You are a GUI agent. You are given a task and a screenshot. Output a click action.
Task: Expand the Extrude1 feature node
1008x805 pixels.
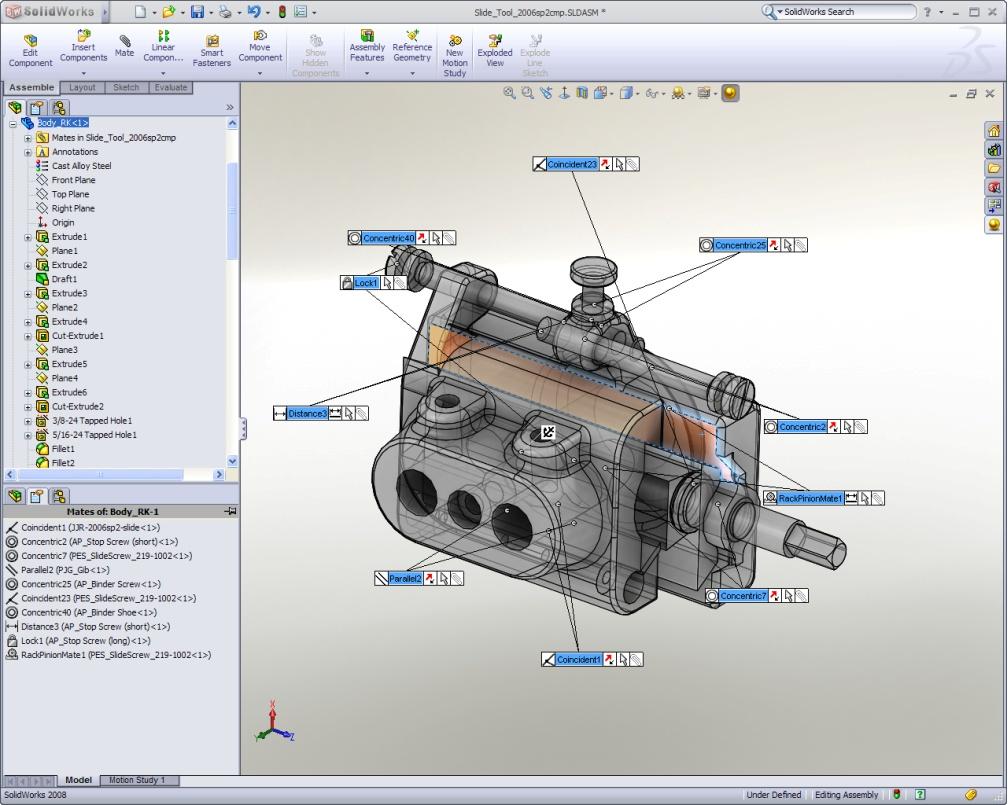(28, 237)
